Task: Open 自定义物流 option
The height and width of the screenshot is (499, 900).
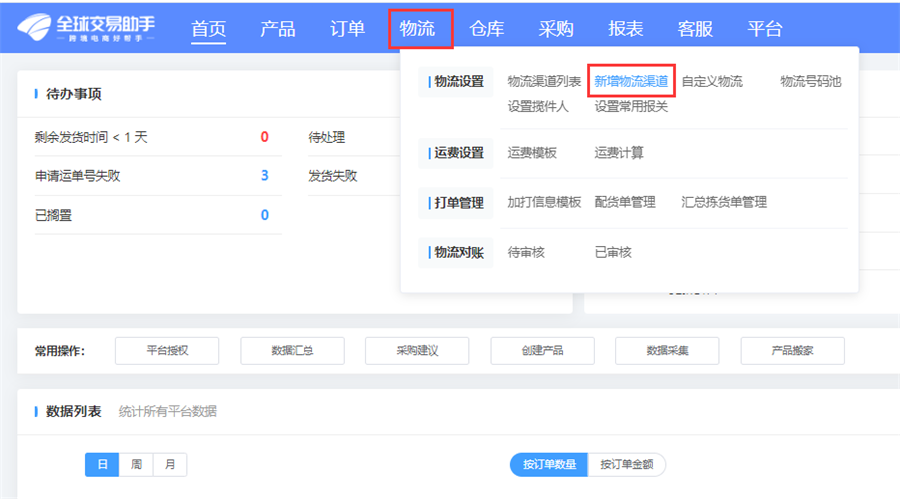Action: click(712, 82)
